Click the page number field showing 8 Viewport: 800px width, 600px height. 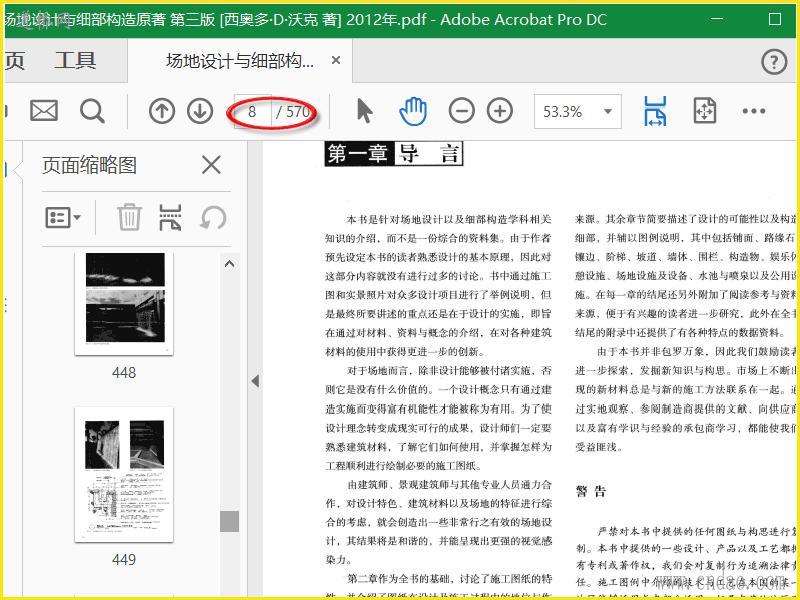pyautogui.click(x=252, y=111)
